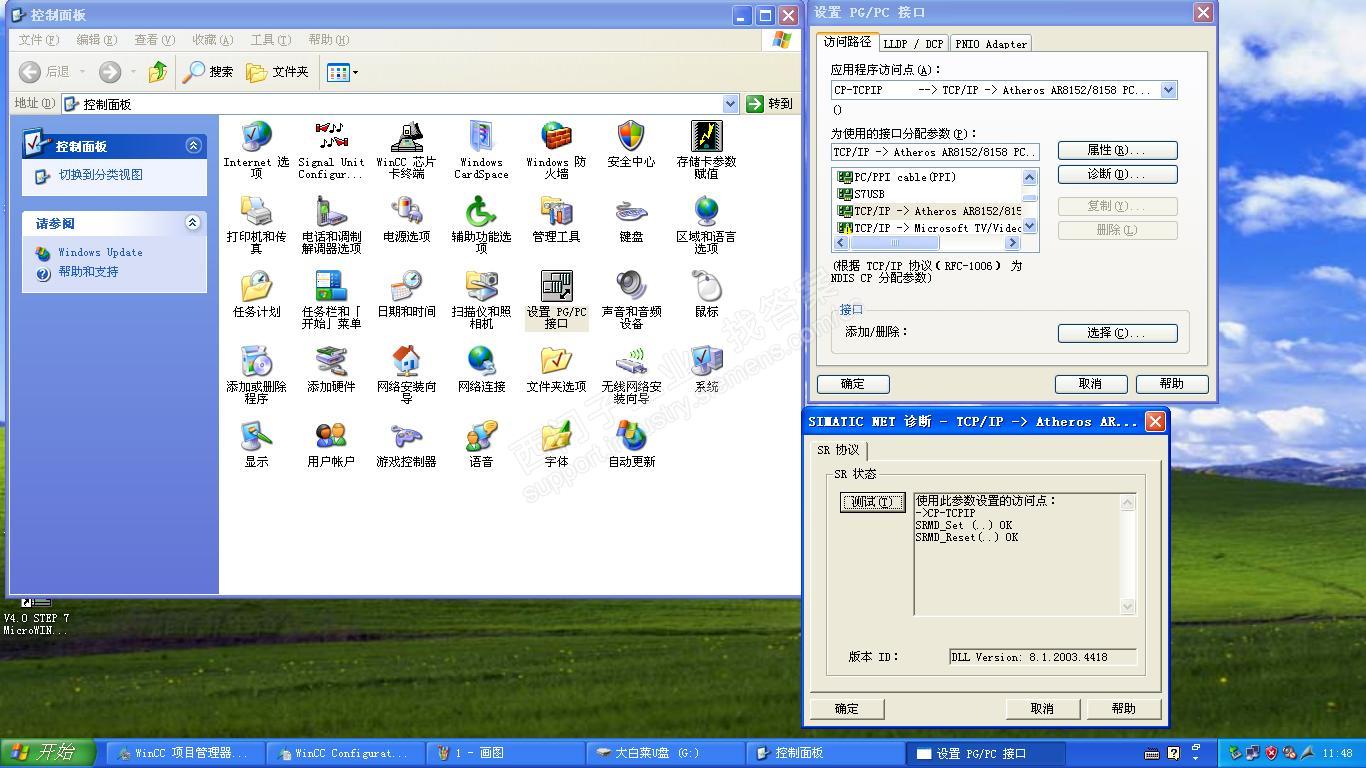Switch to WinCC 项目管理器 taskbar button
This screenshot has width=1366, height=768.
click(186, 753)
